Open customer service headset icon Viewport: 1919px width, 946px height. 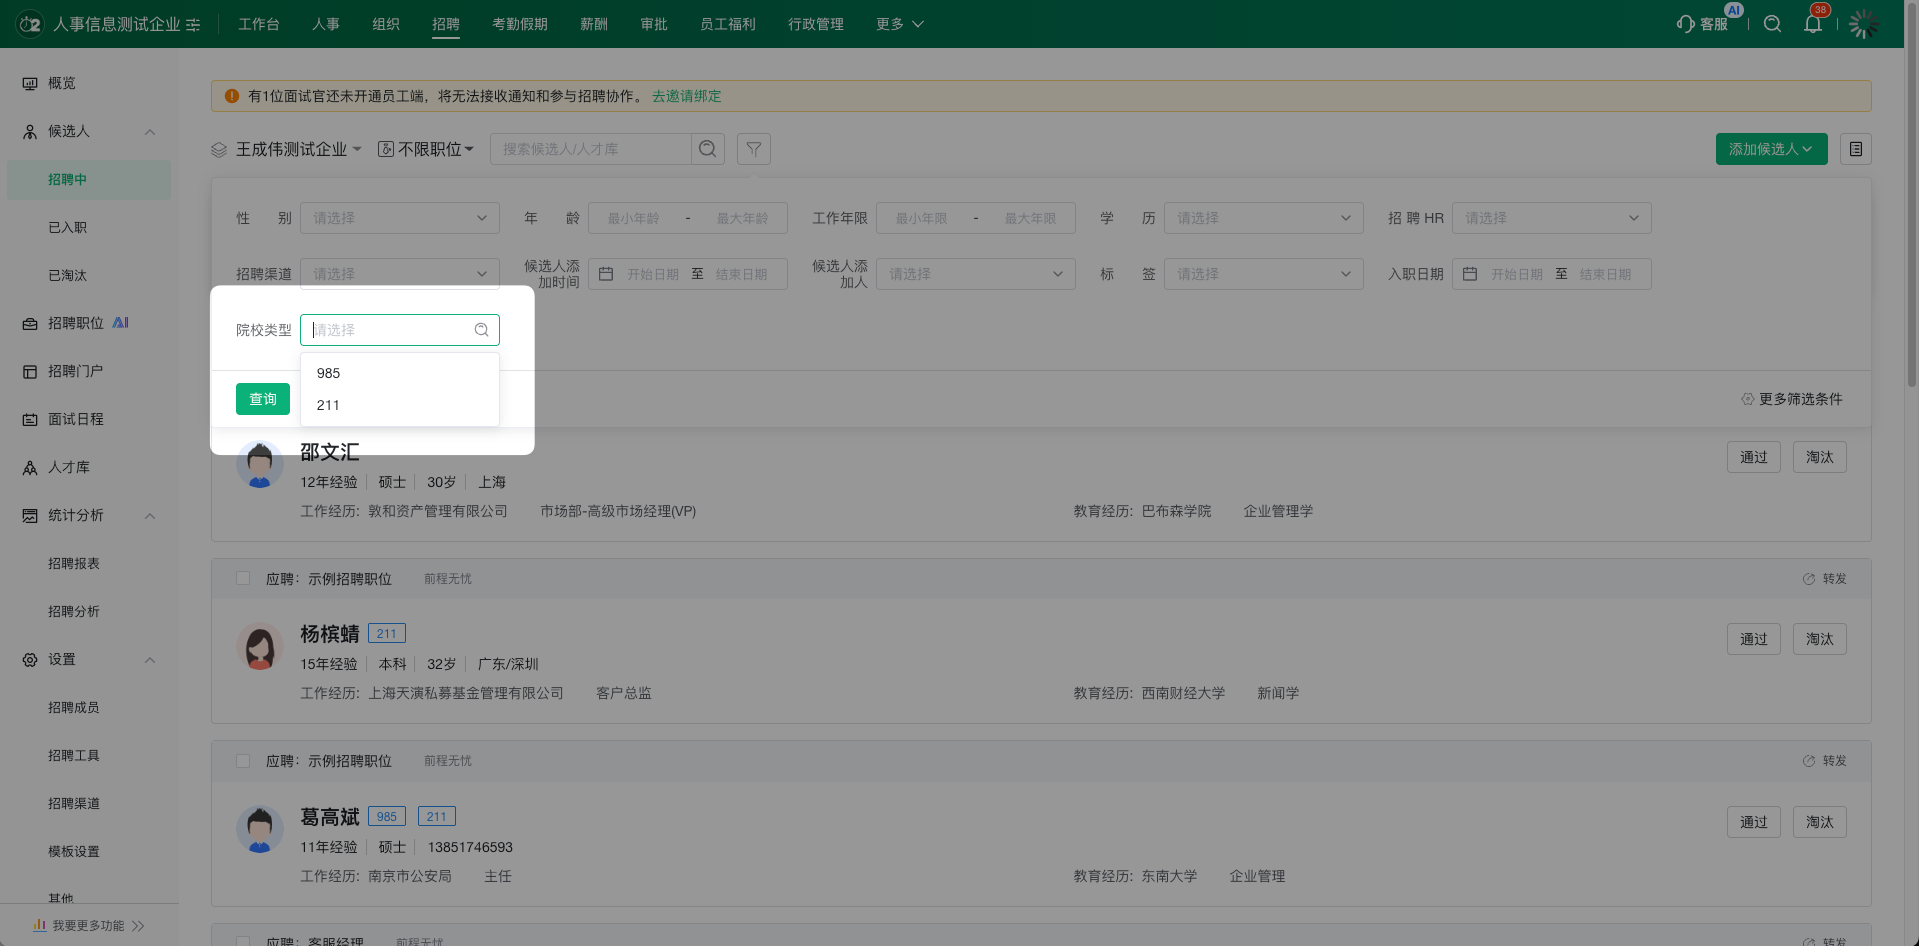pos(1686,24)
